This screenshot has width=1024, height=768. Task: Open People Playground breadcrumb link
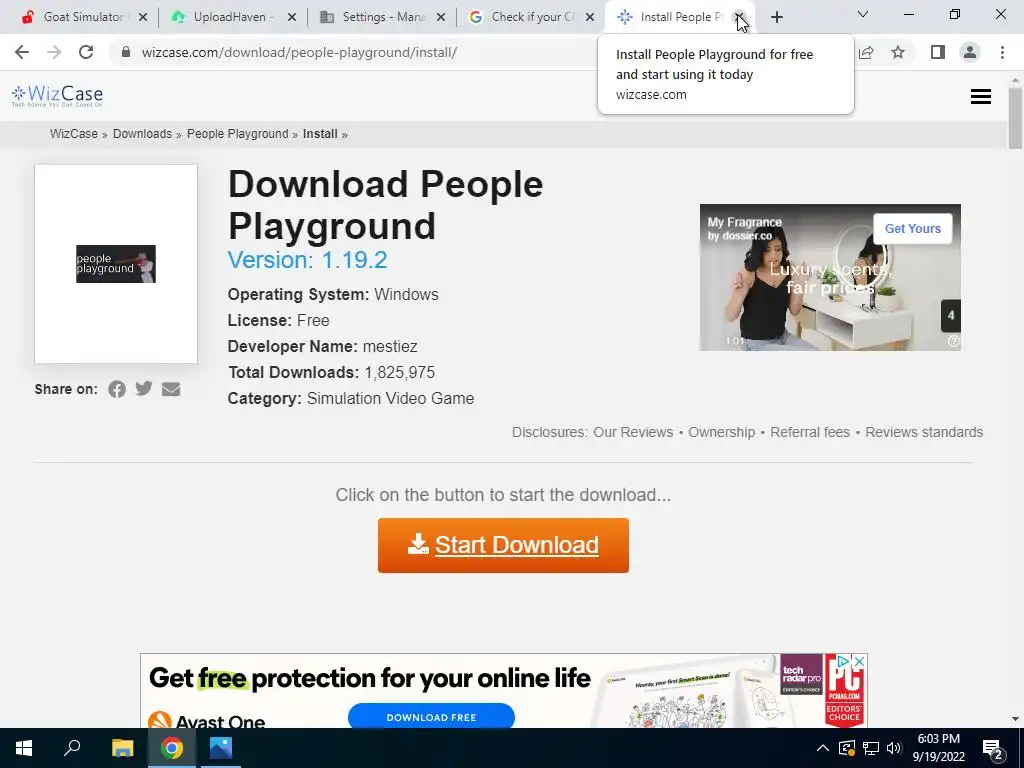pyautogui.click(x=238, y=134)
